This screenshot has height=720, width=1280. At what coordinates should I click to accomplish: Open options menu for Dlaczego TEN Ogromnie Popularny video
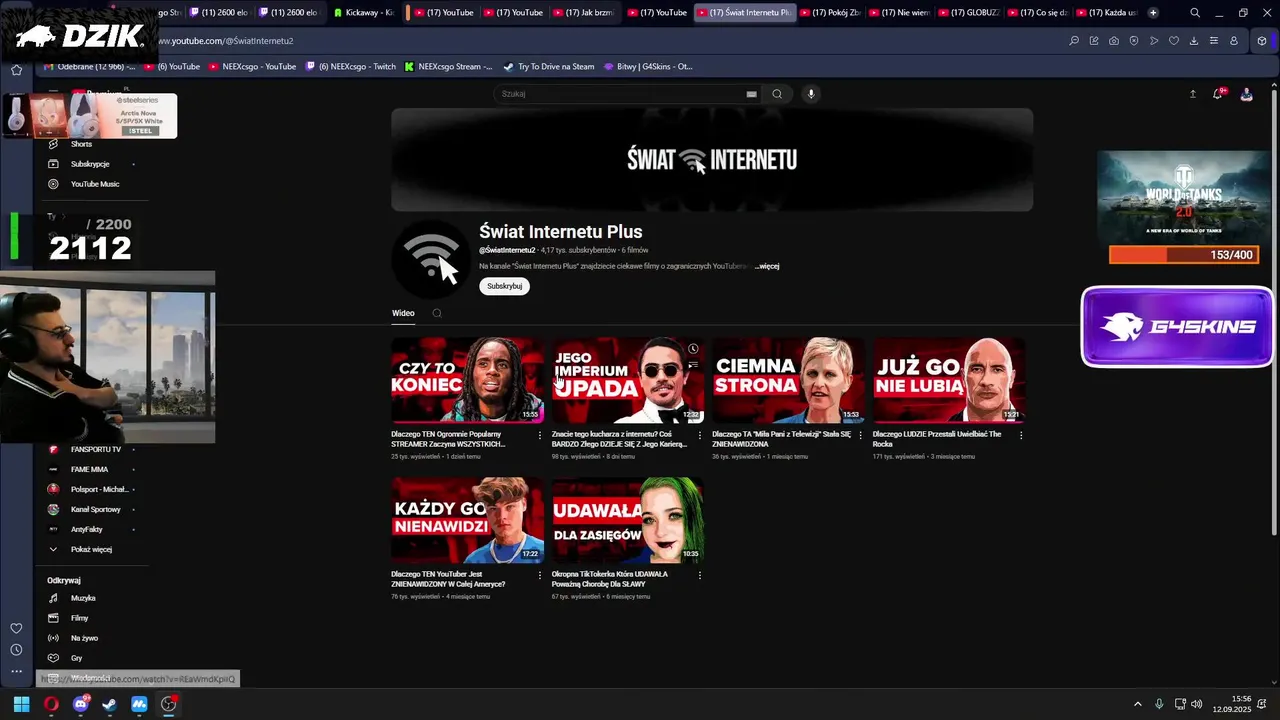[x=540, y=435]
